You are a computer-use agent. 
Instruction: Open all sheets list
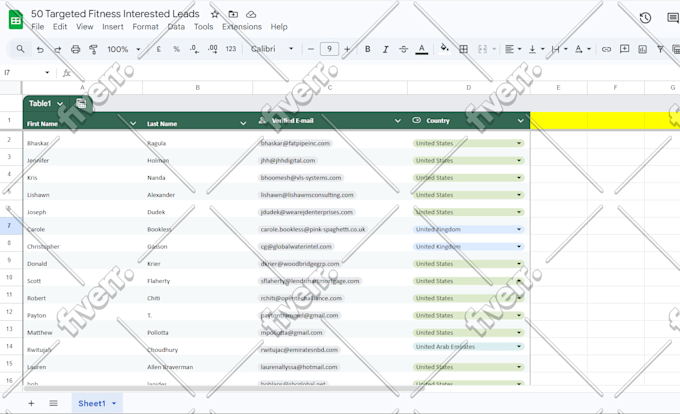point(53,403)
